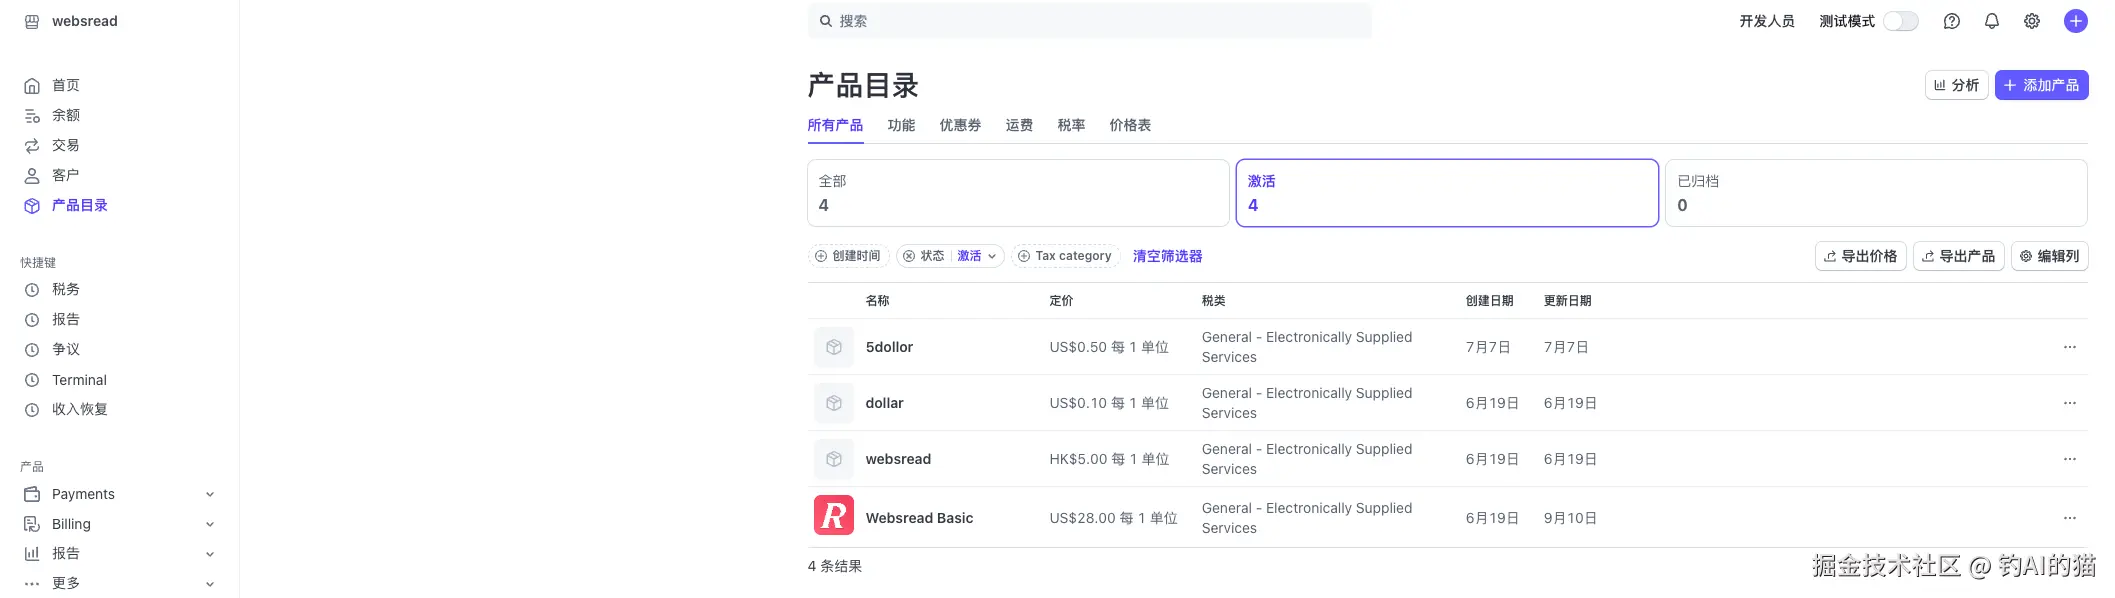Click the 编辑列 button

click(x=2049, y=256)
